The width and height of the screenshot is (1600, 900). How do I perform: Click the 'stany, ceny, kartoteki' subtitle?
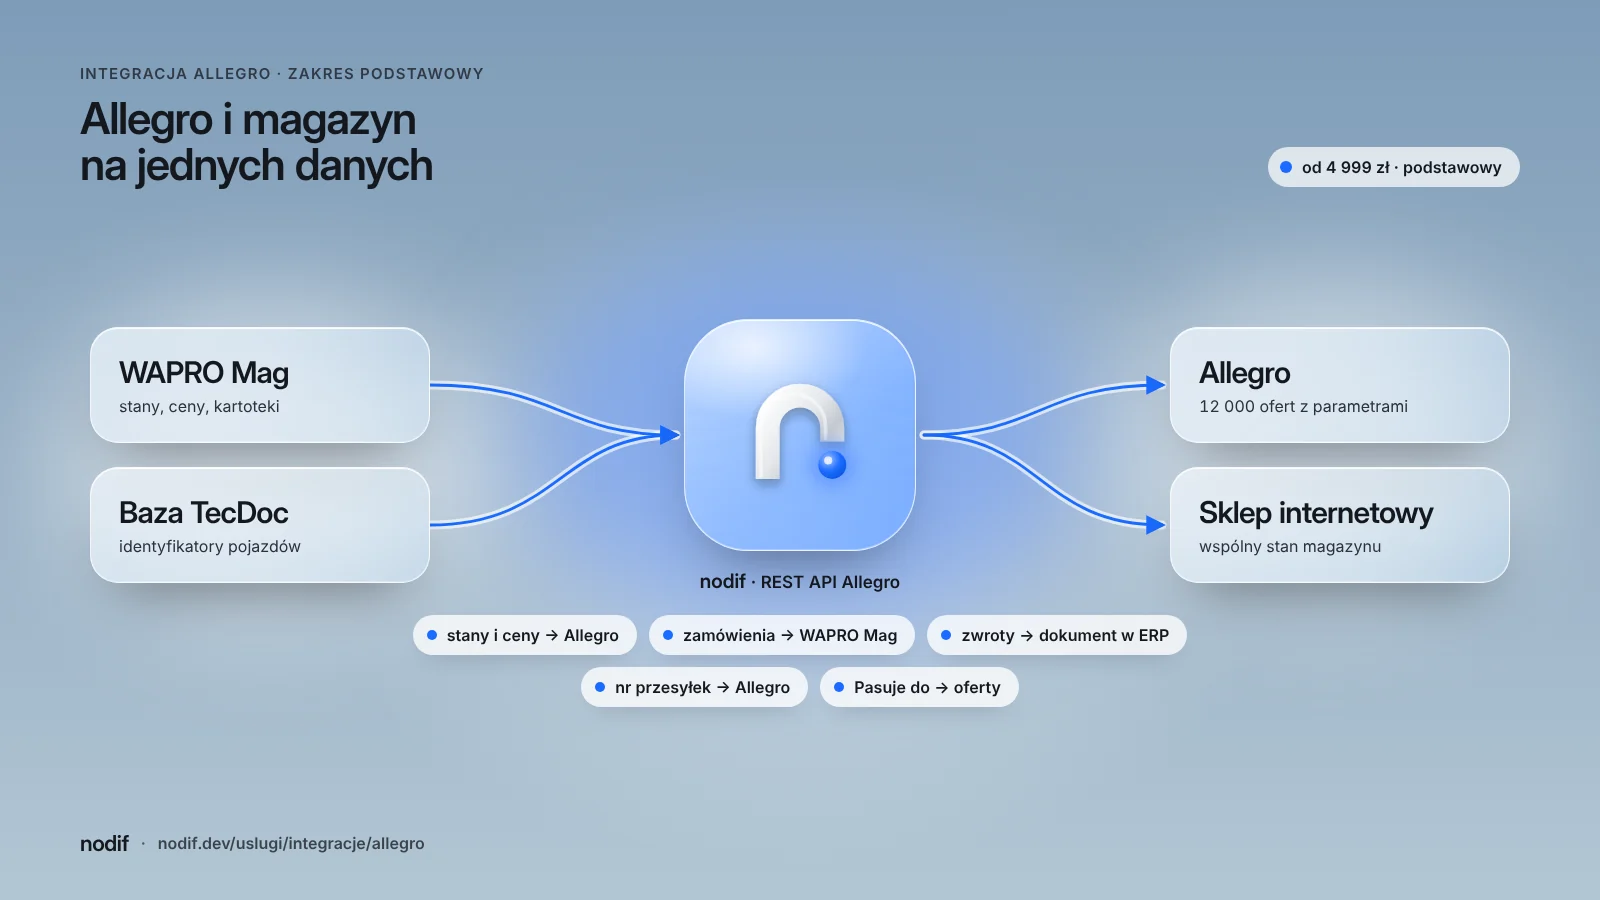point(199,406)
